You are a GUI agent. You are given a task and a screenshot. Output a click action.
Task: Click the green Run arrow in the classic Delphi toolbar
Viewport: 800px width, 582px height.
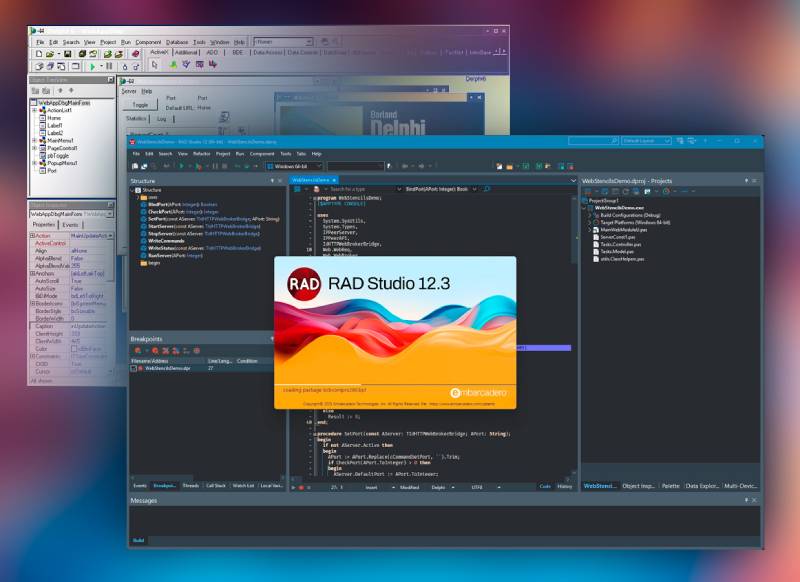[92, 66]
